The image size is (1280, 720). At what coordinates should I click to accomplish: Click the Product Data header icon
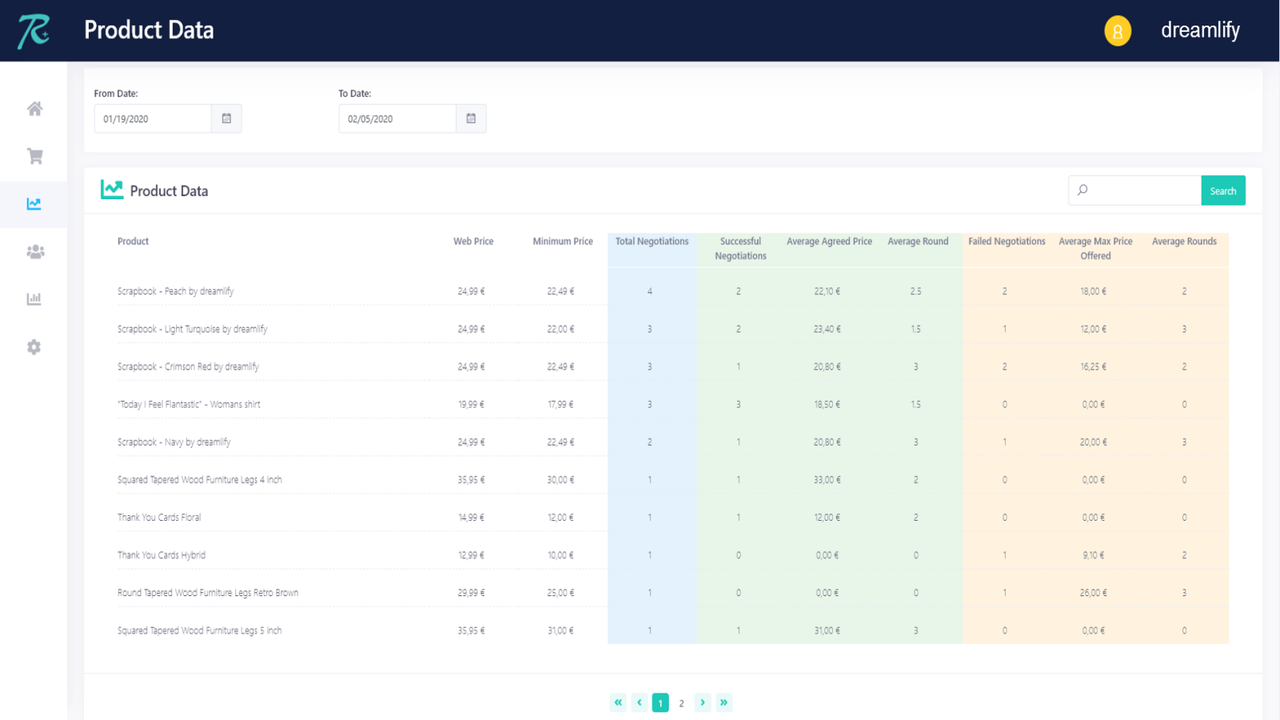111,189
